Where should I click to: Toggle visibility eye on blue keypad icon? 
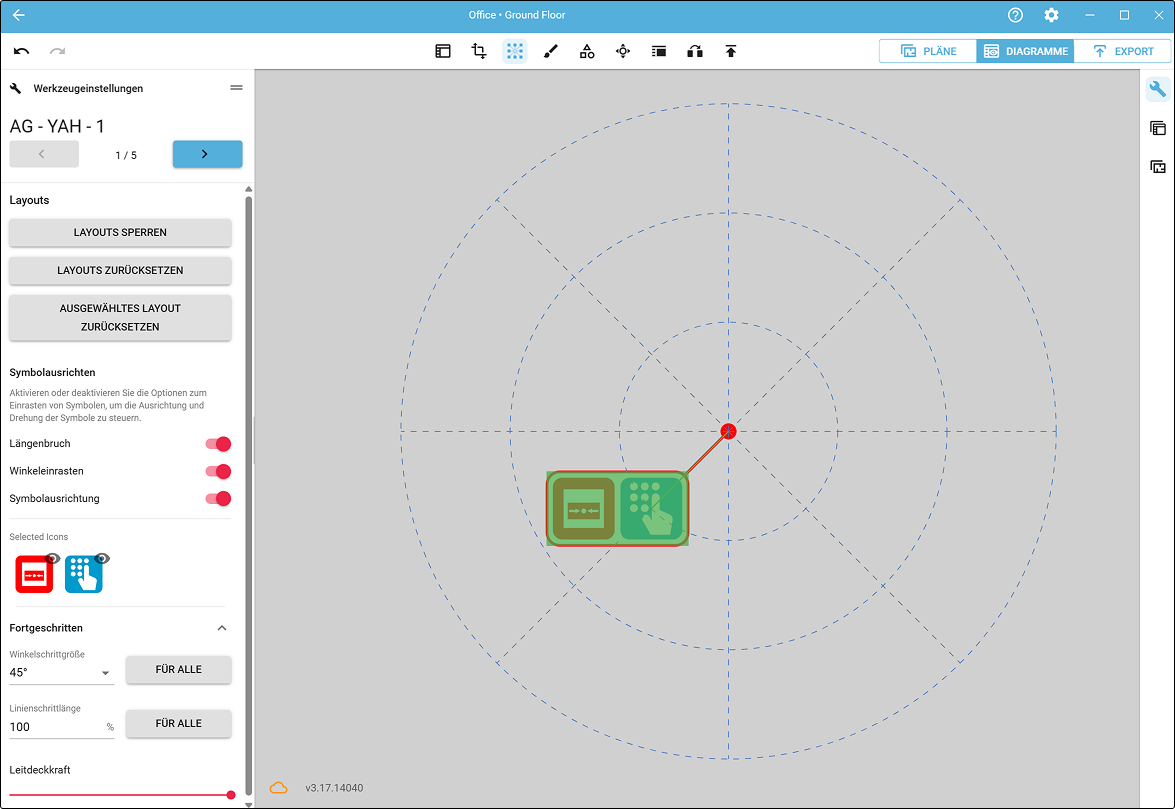tap(102, 558)
